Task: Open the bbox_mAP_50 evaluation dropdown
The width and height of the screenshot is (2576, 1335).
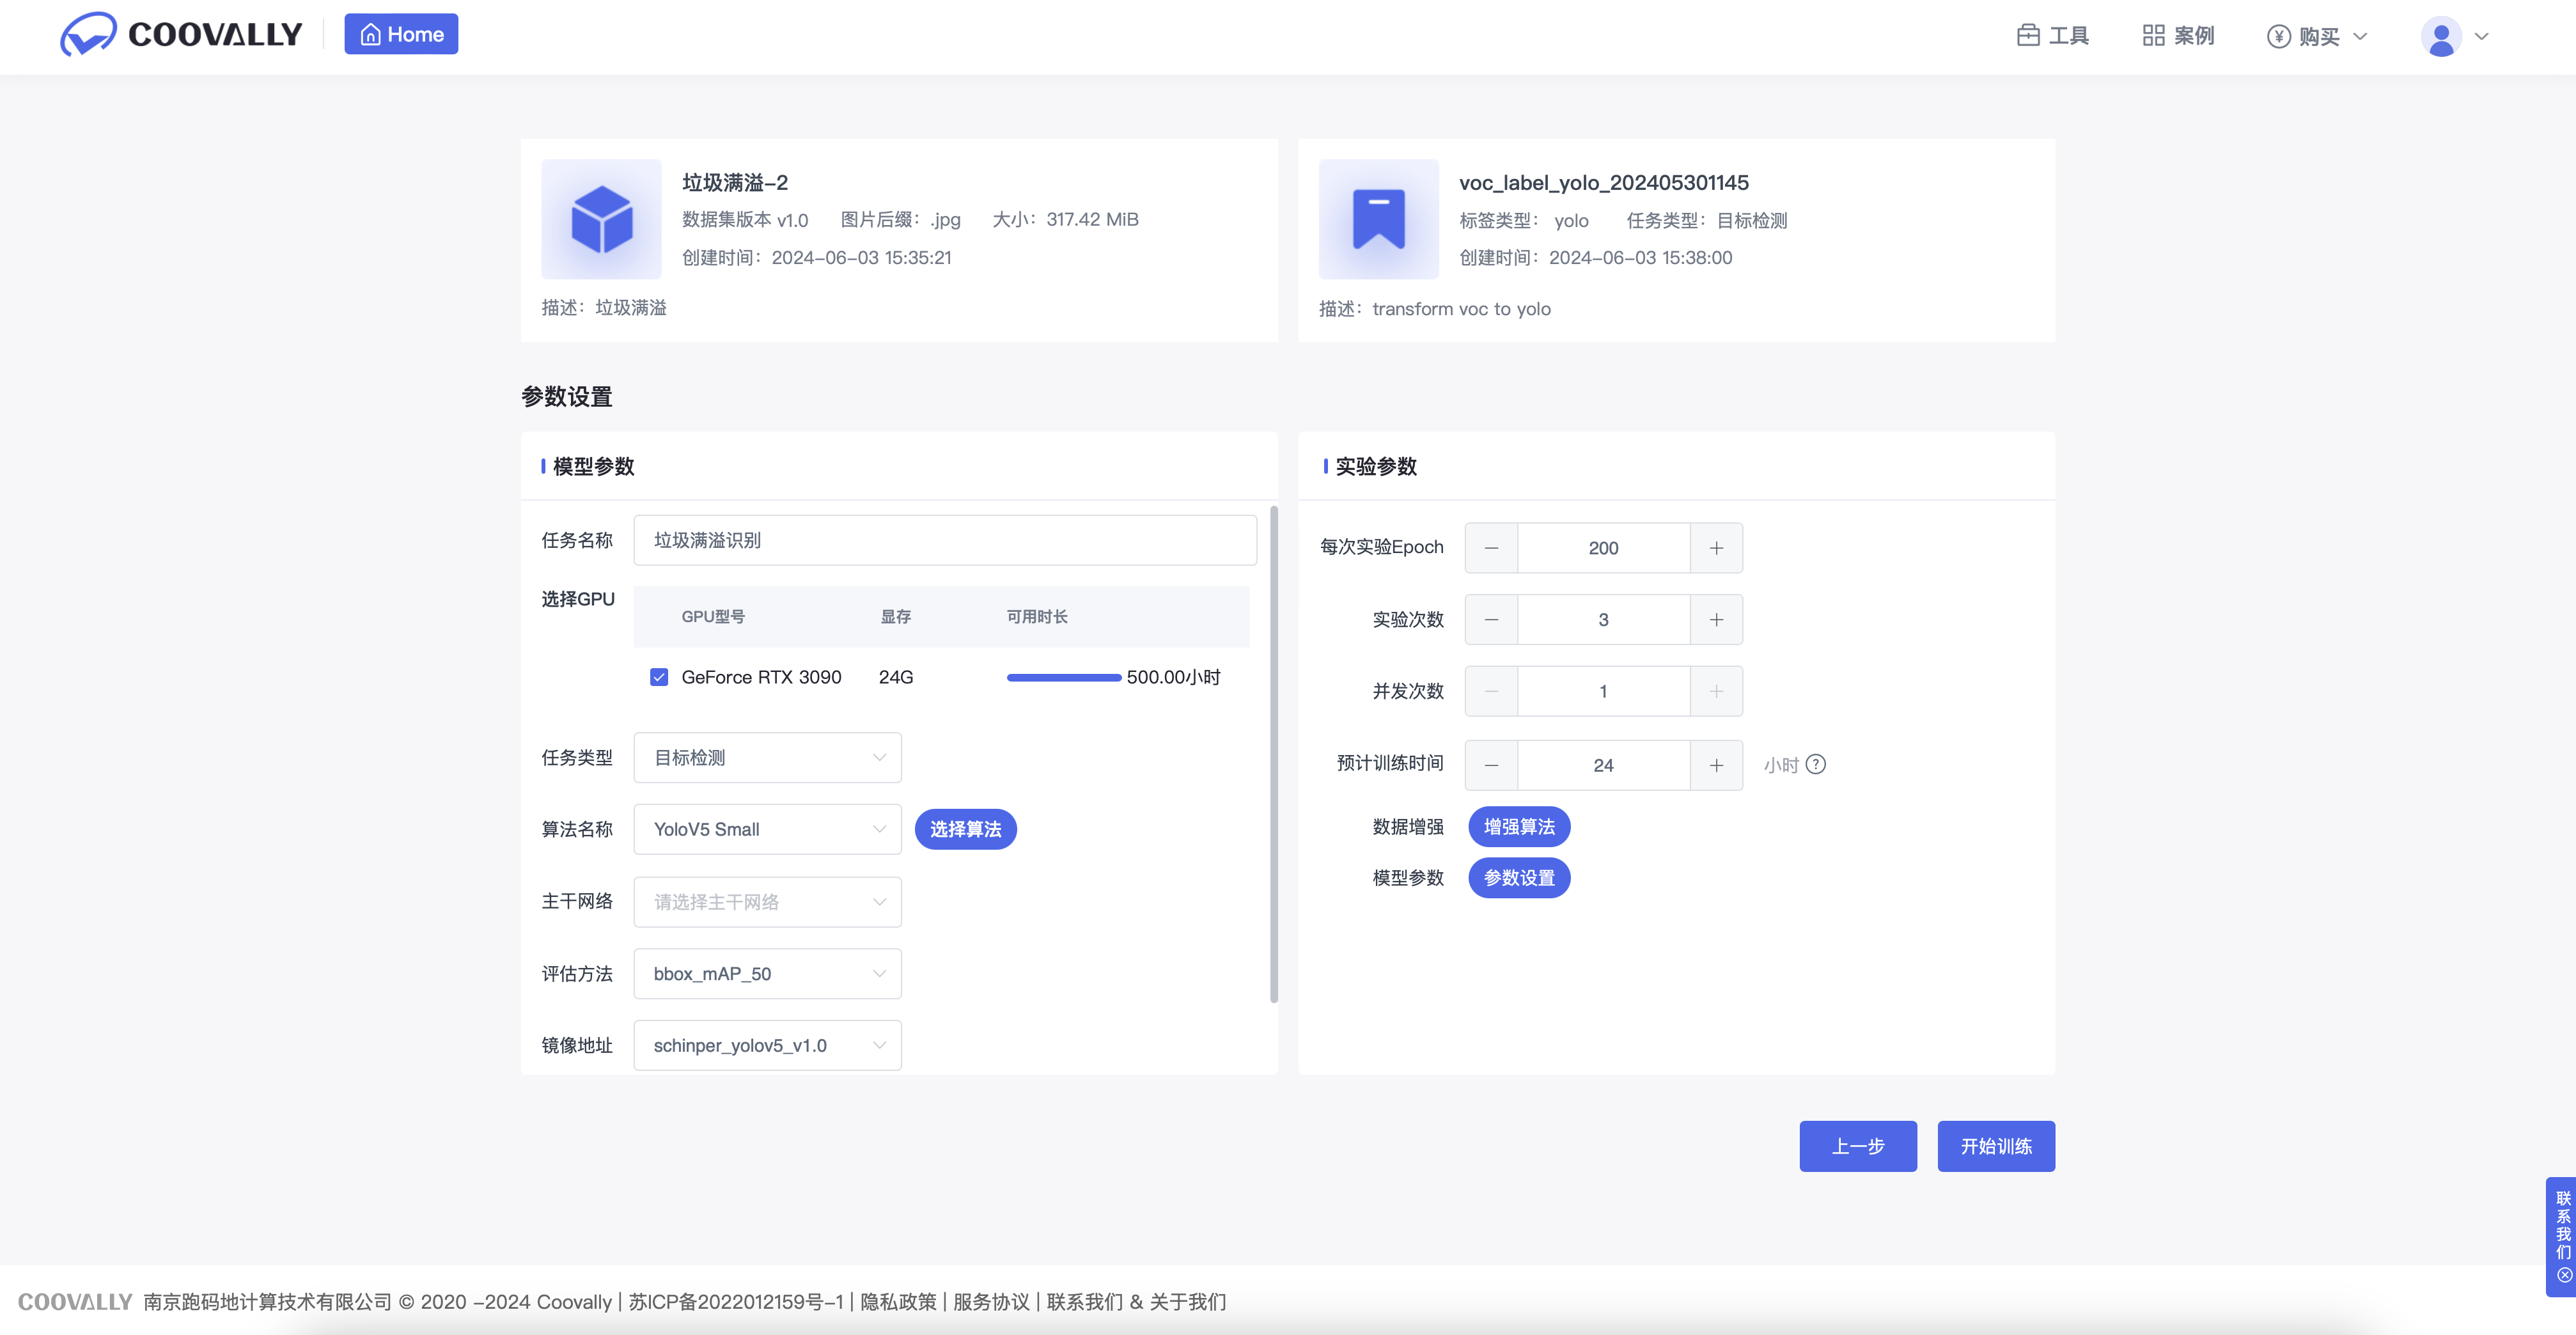Action: 767,974
